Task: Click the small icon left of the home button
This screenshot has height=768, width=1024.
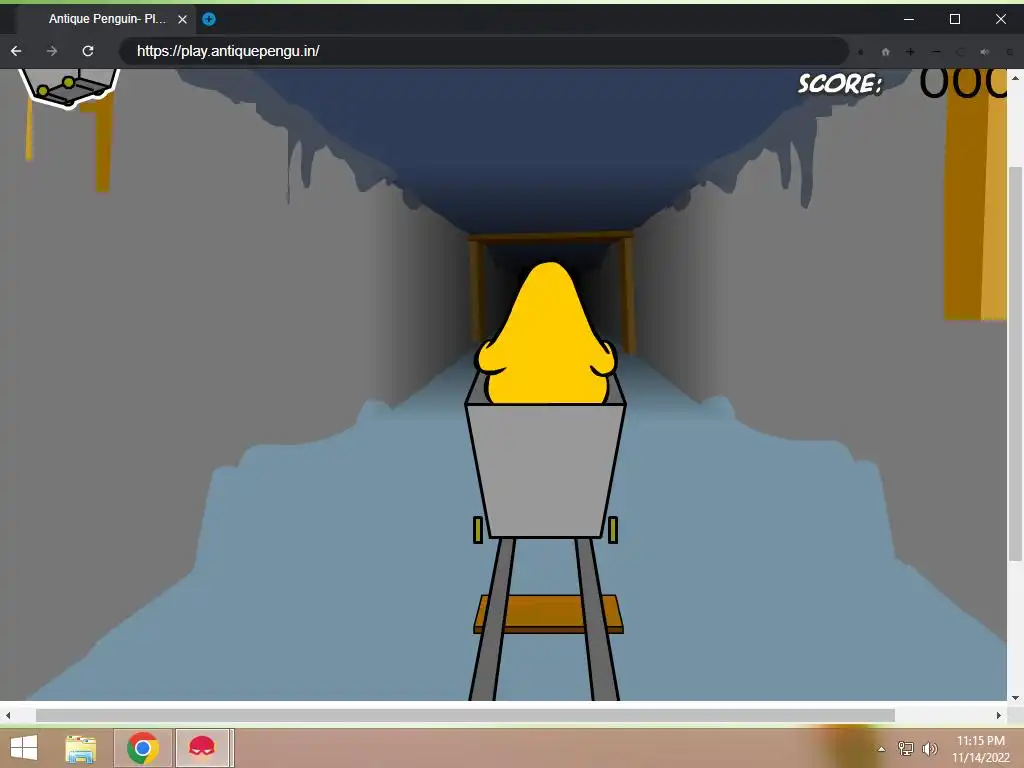Action: (861, 52)
